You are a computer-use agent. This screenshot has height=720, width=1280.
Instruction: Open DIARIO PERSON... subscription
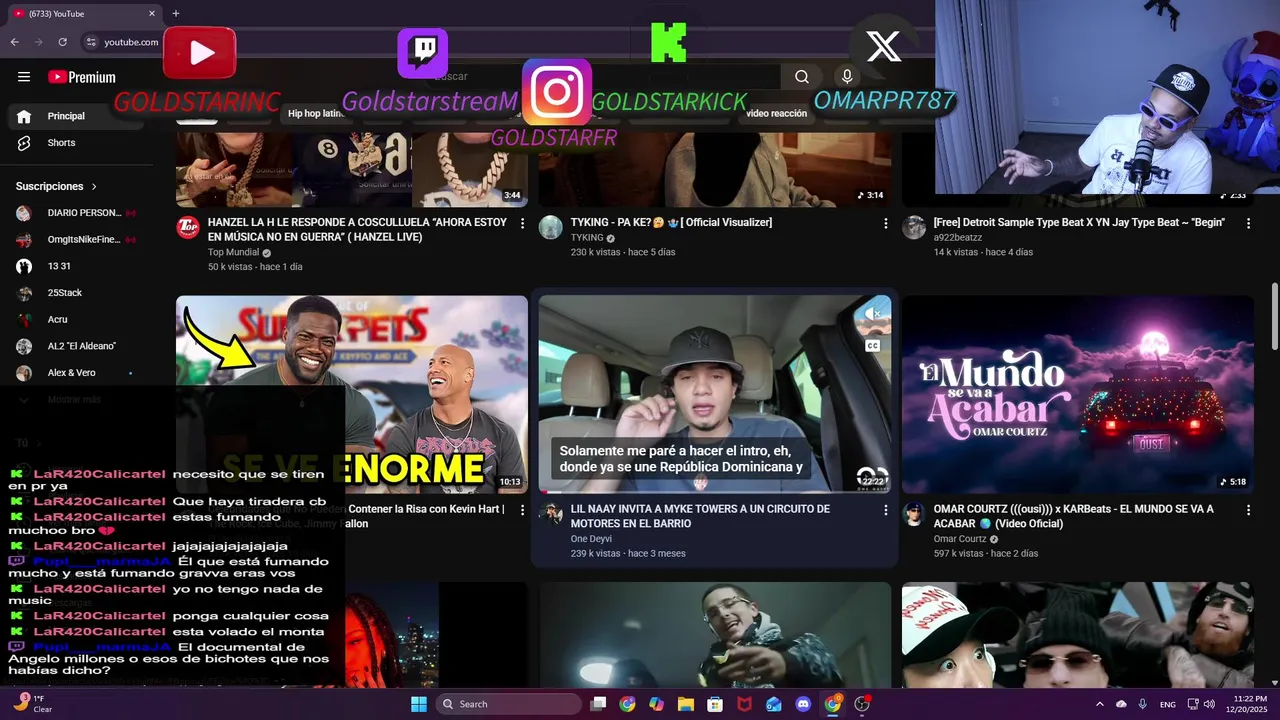pyautogui.click(x=76, y=213)
